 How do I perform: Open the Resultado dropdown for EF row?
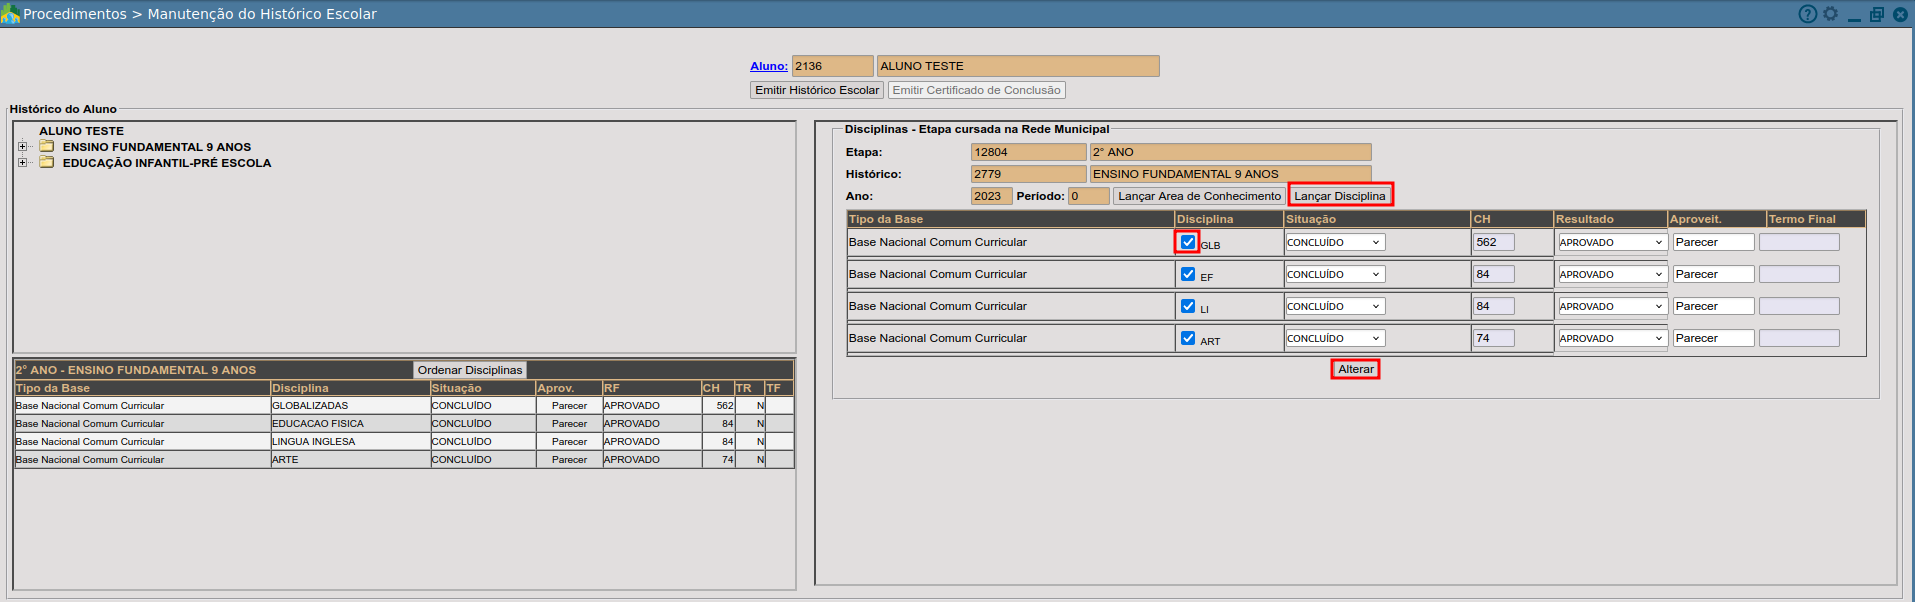click(x=1612, y=274)
